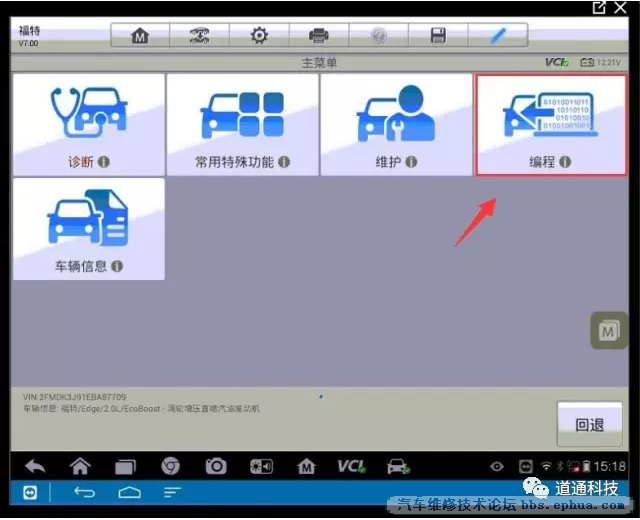This screenshot has width=640, height=520.
Task: Click the MaxiSys home toolbar icon
Action: 140,36
